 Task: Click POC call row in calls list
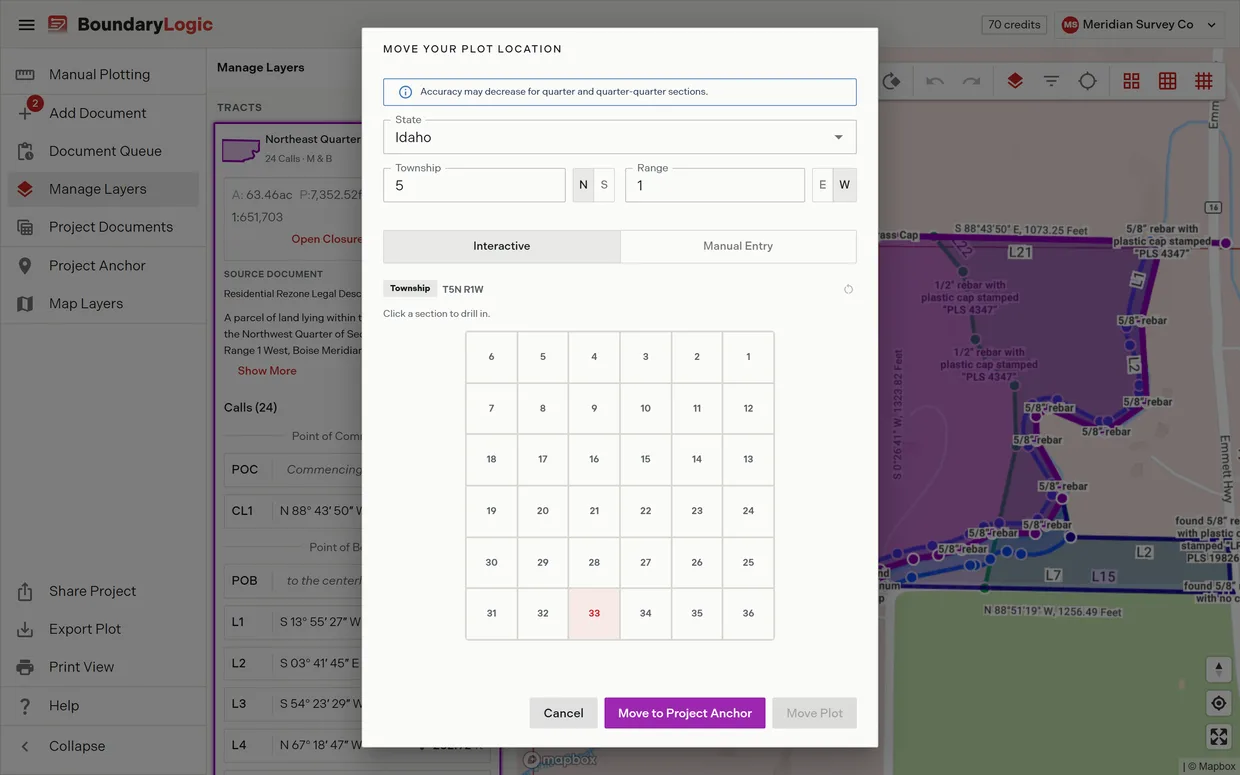tap(293, 470)
